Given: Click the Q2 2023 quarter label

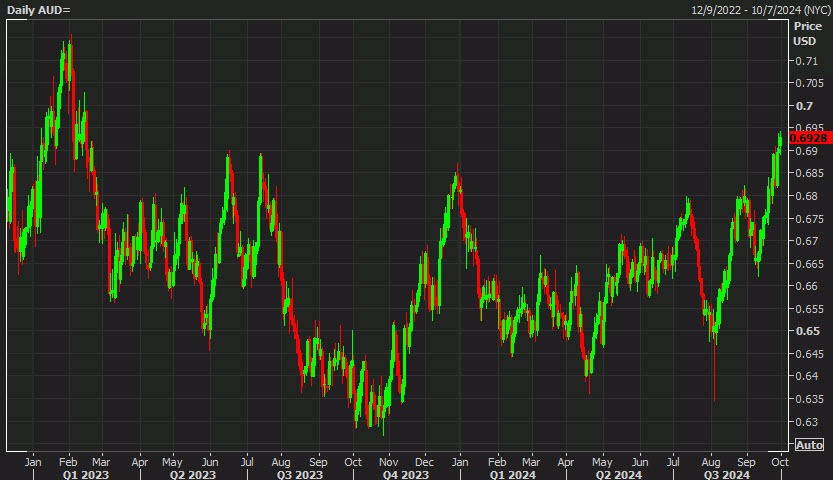Looking at the screenshot, I should [x=193, y=474].
